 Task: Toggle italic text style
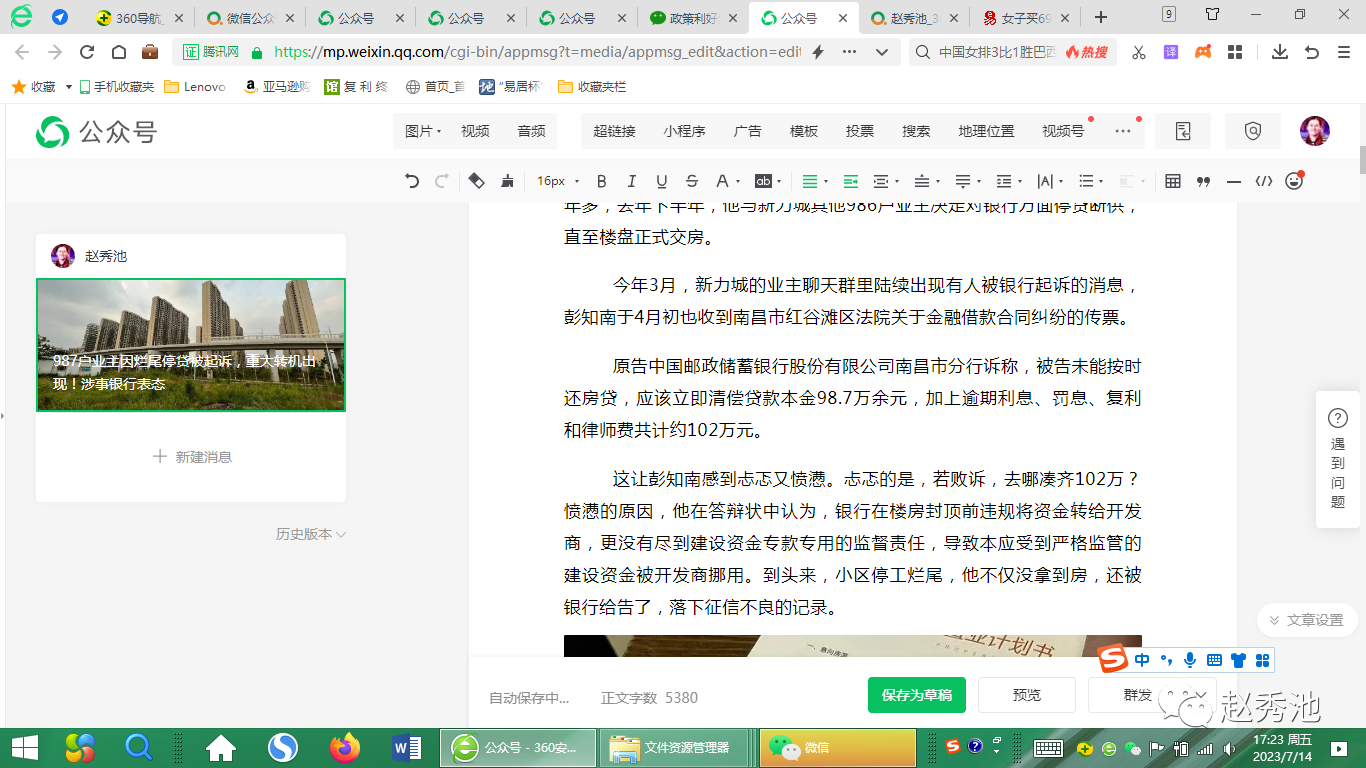coord(631,181)
